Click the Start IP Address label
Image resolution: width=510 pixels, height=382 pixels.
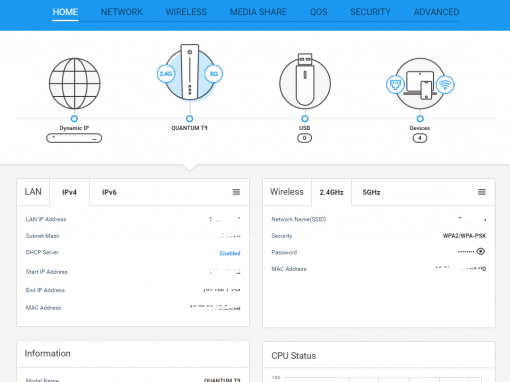coord(47,272)
